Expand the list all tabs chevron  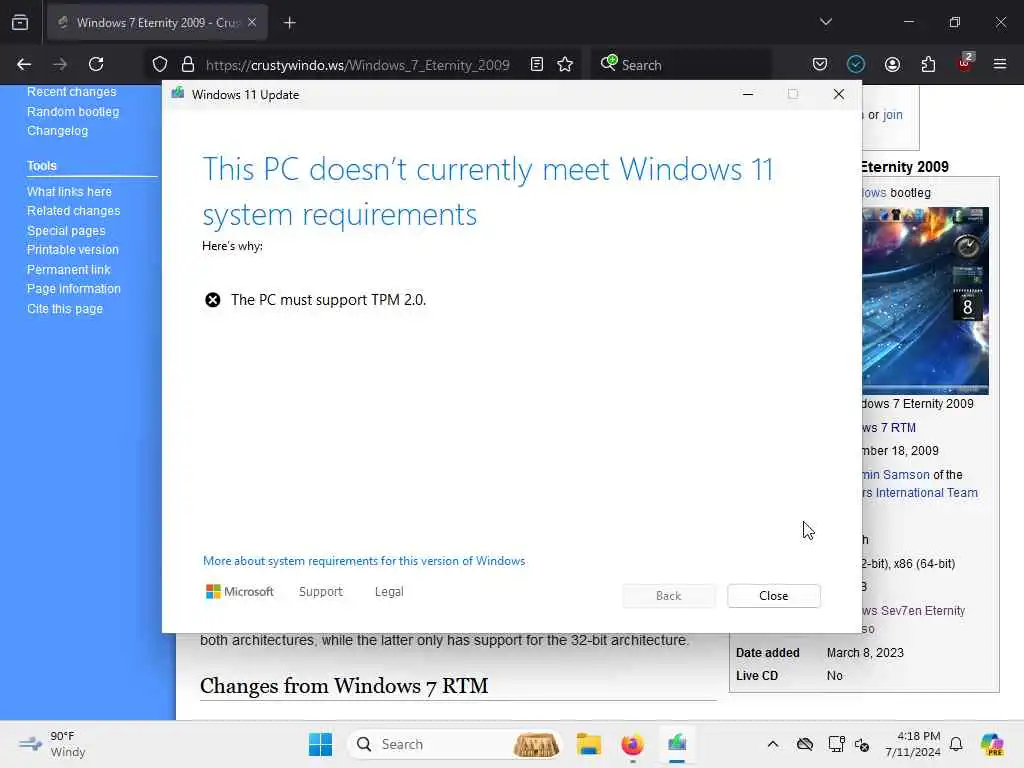coord(825,22)
